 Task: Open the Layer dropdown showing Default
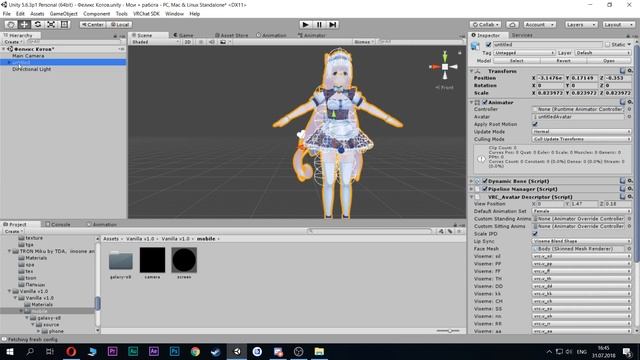[603, 53]
